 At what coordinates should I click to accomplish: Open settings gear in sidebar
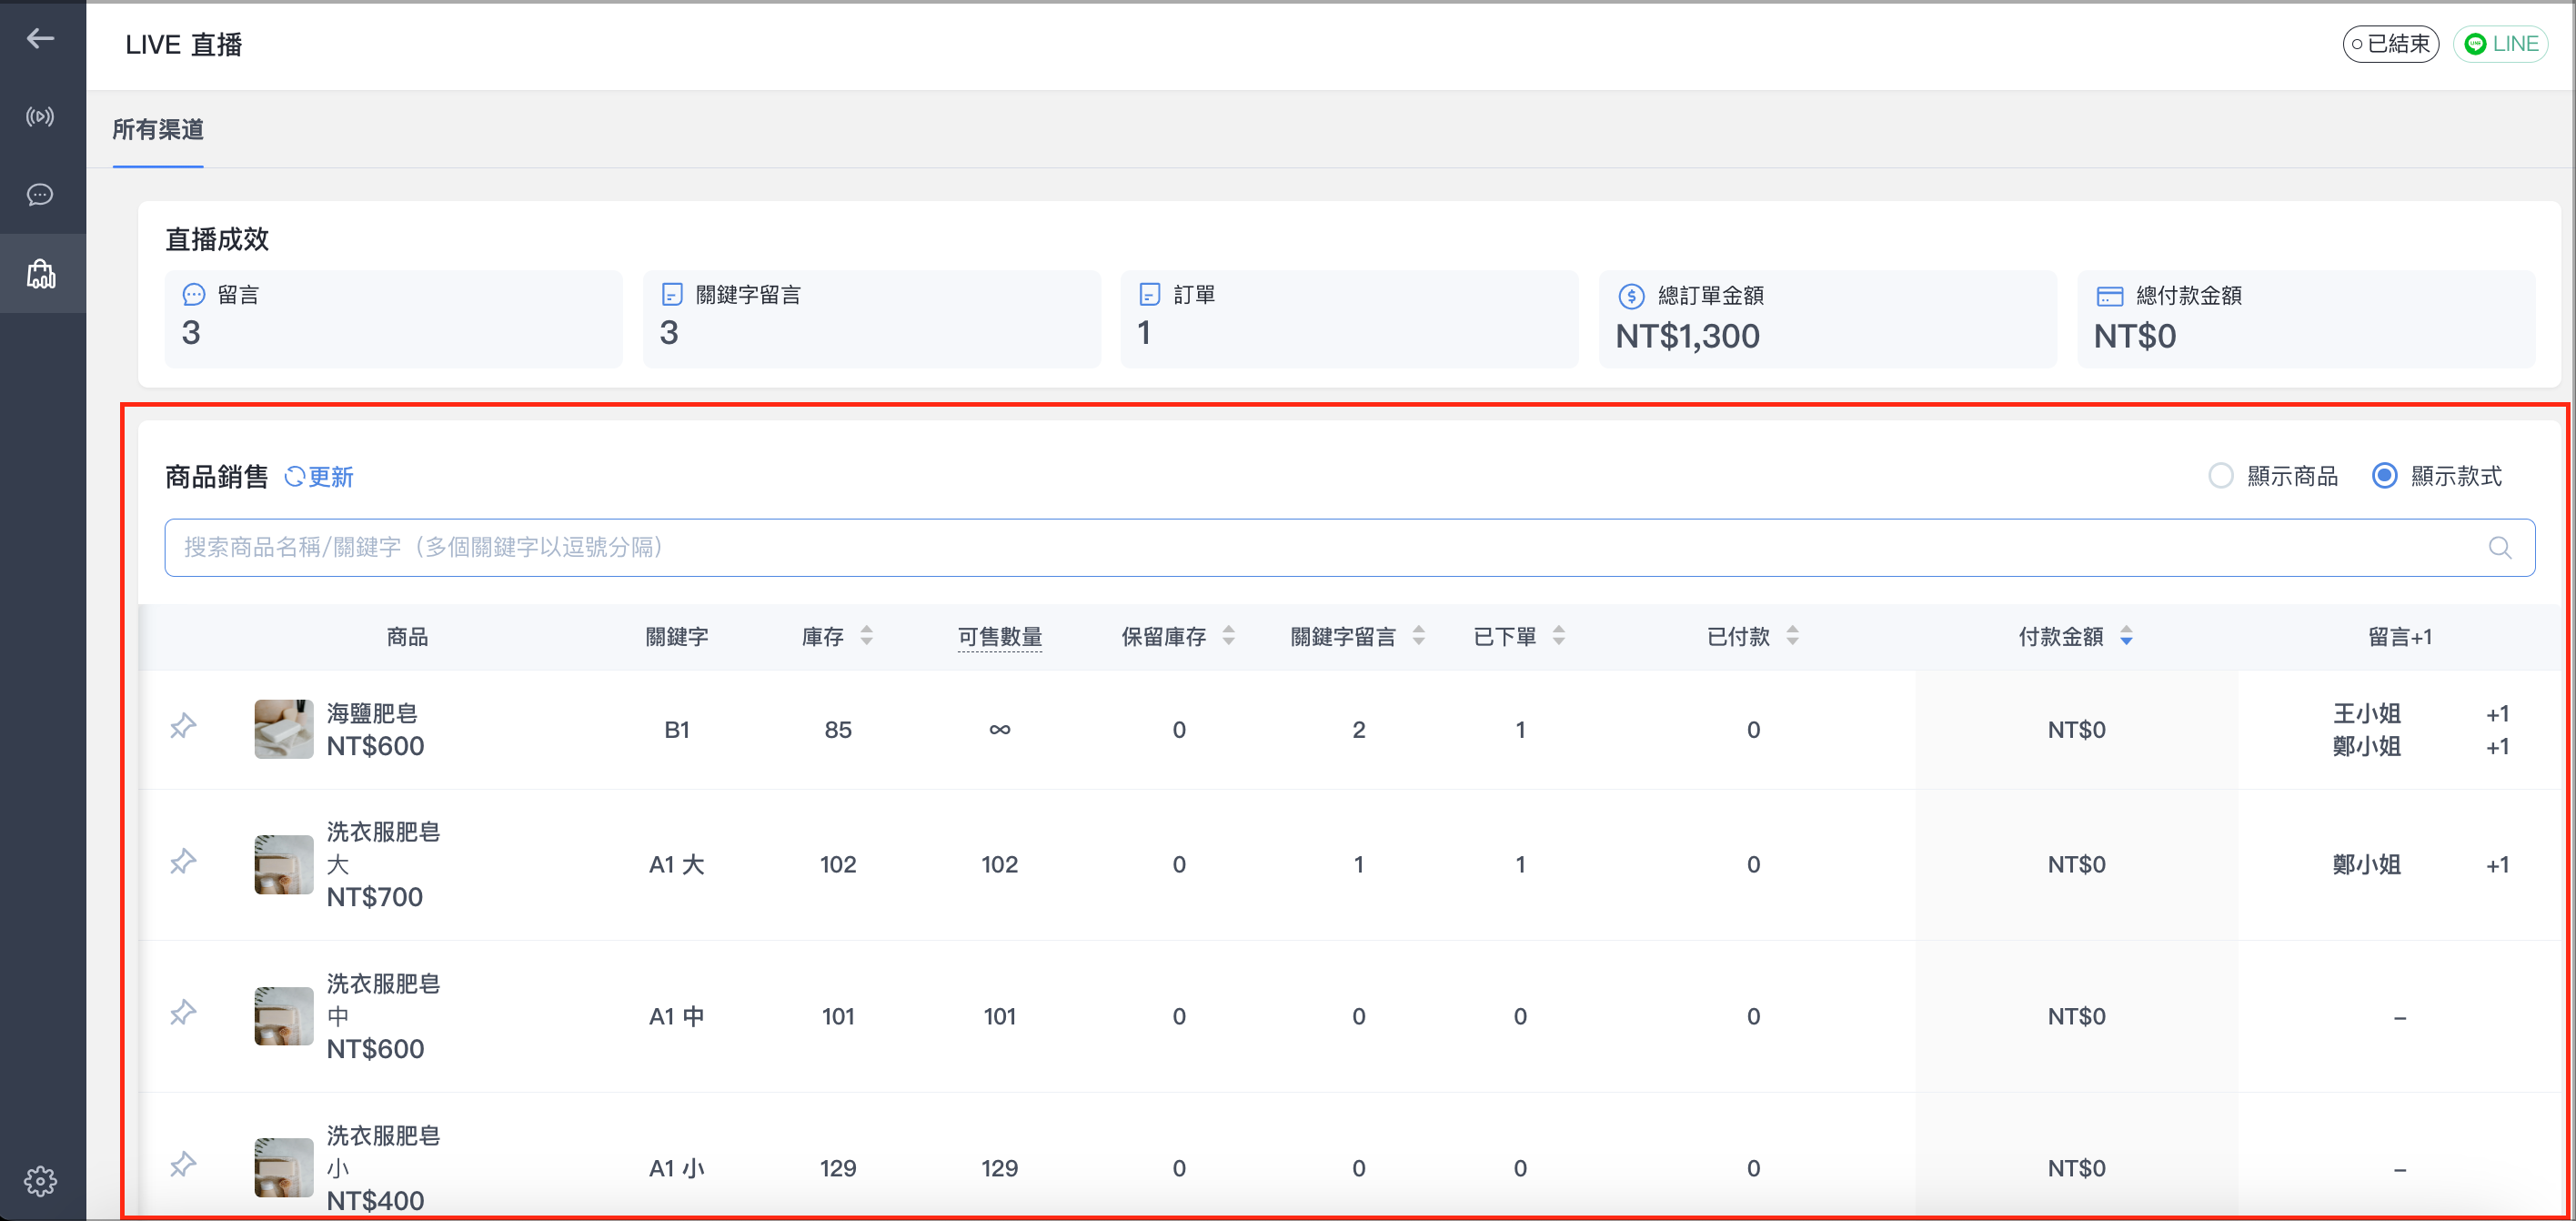pos(40,1181)
